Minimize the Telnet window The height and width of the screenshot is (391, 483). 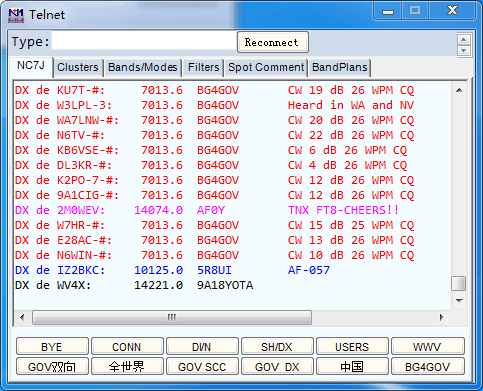pos(388,11)
